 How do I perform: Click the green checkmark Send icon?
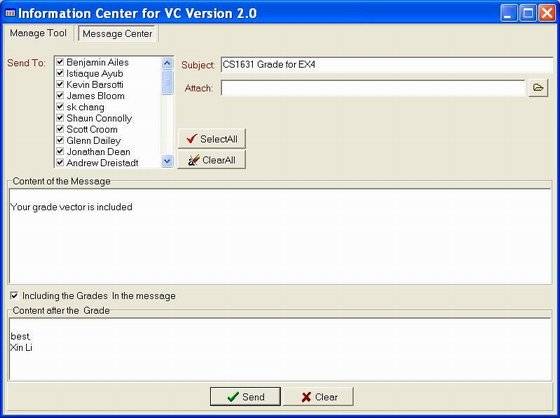click(233, 397)
